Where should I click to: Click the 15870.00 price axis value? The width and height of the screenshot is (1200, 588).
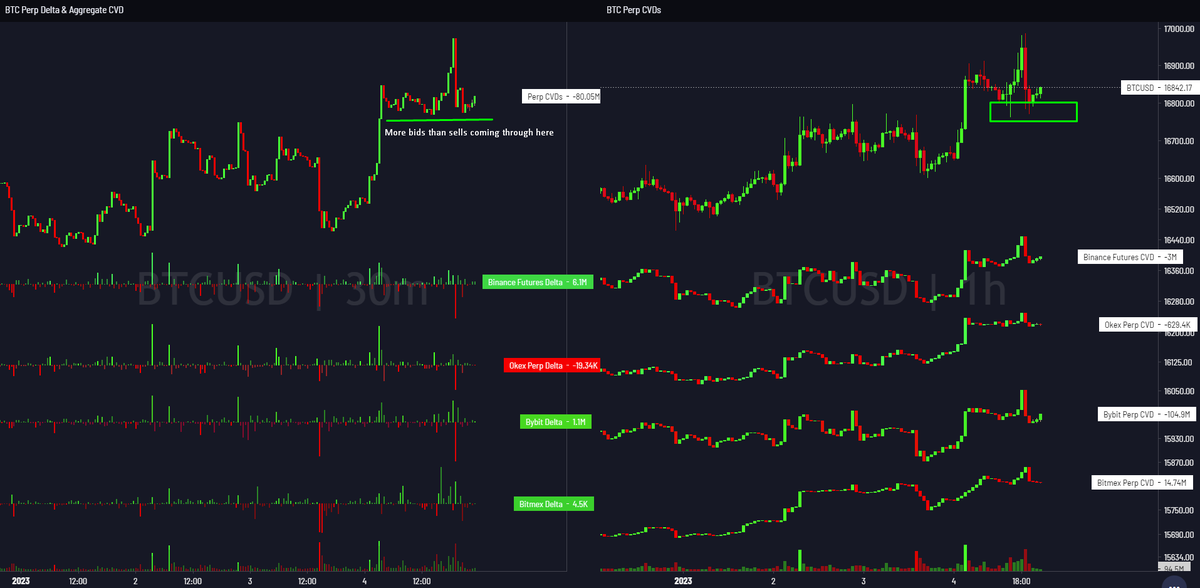[1180, 463]
